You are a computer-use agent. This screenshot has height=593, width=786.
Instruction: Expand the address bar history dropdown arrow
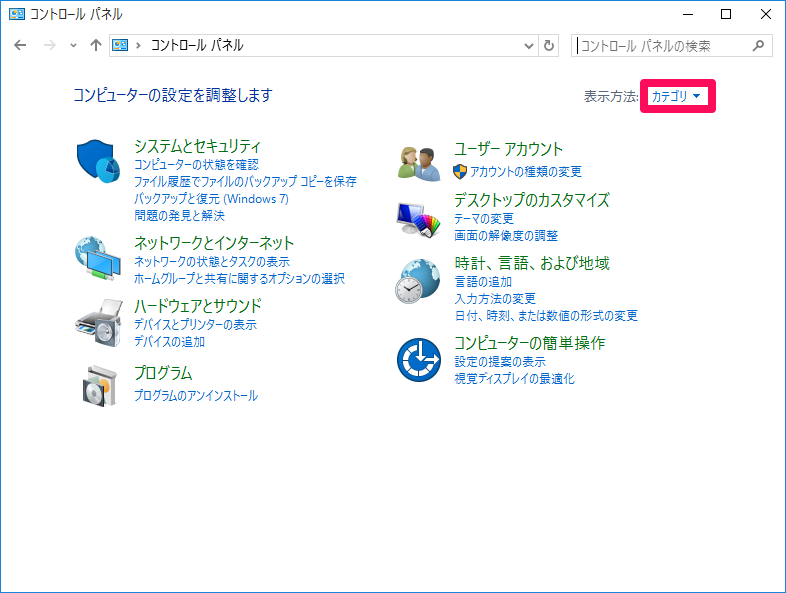530,46
